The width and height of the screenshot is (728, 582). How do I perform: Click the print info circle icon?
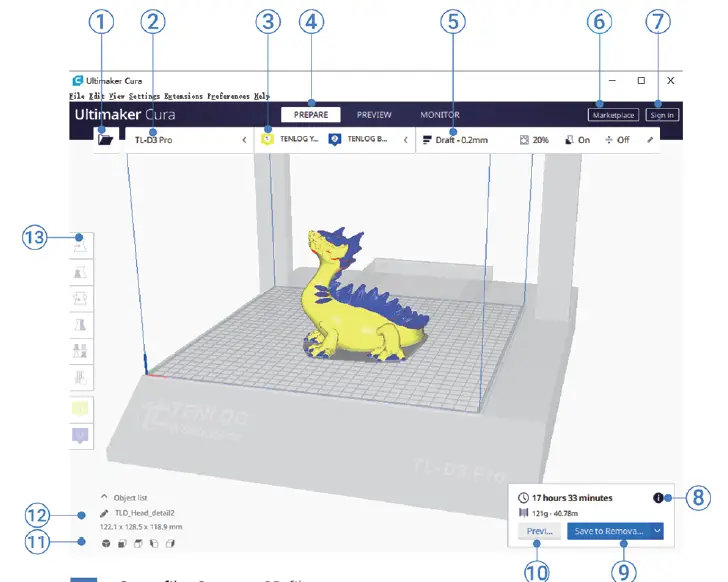(x=658, y=498)
